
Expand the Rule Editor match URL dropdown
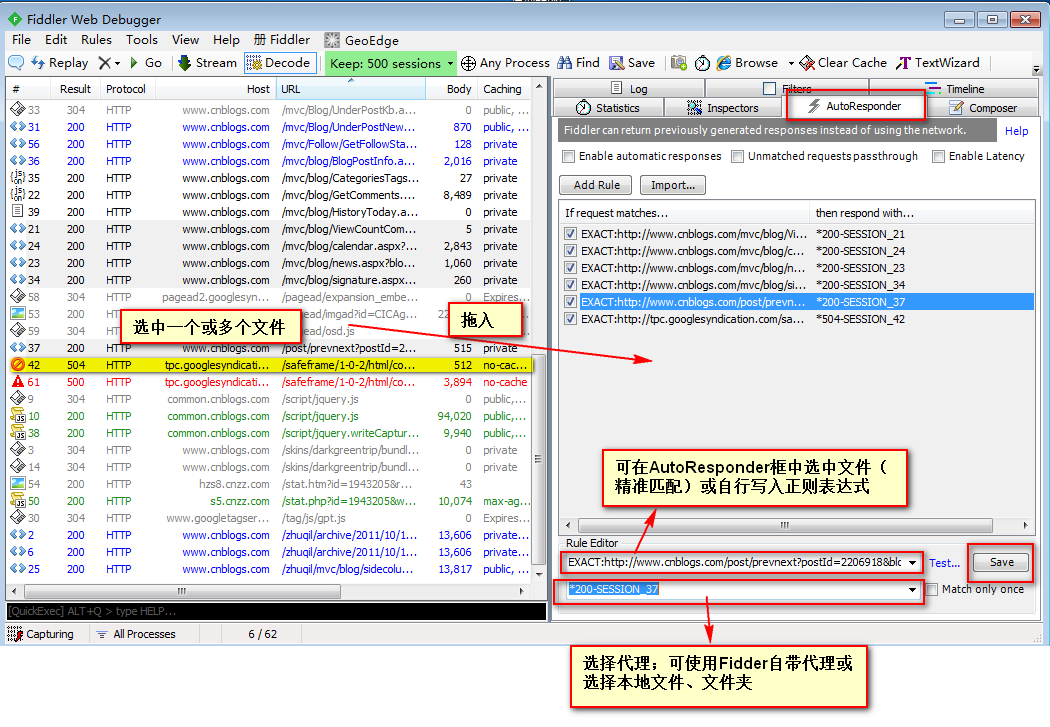[912, 563]
